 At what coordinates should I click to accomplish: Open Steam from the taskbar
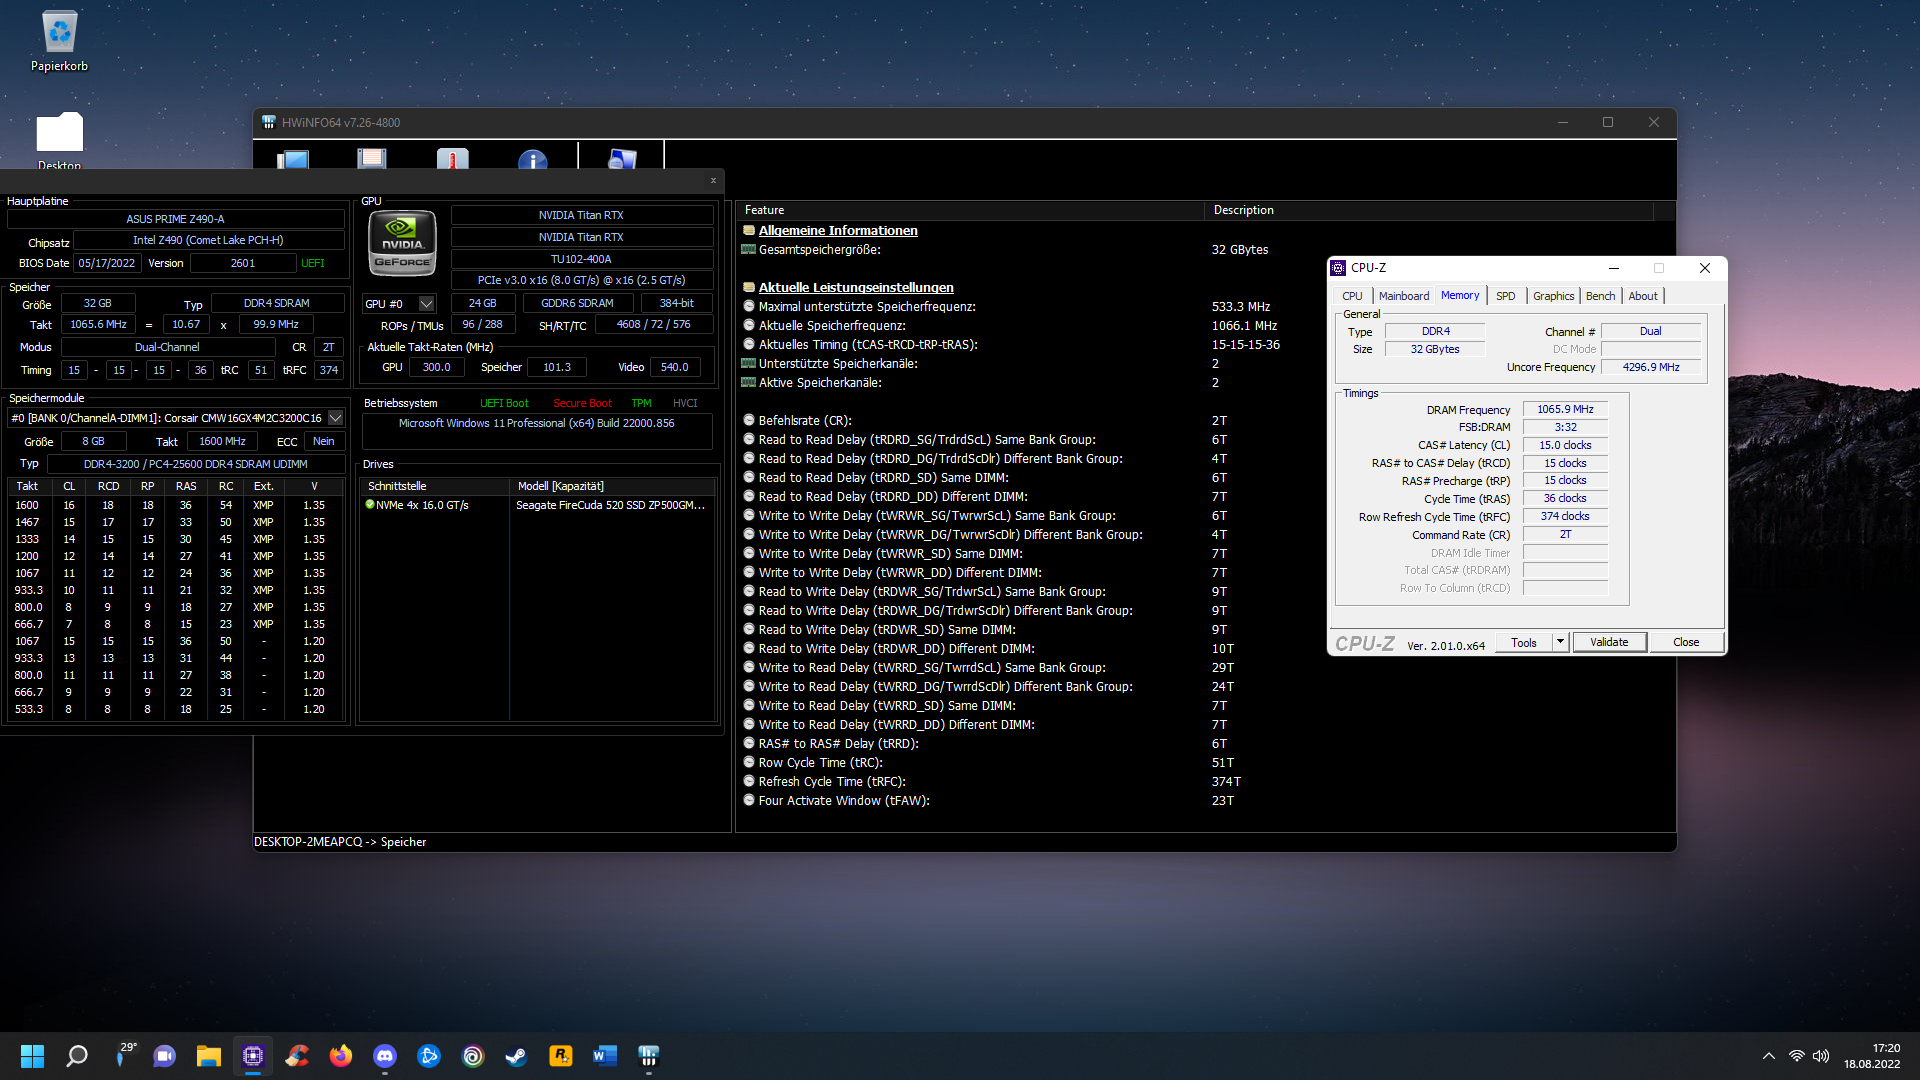(516, 1056)
